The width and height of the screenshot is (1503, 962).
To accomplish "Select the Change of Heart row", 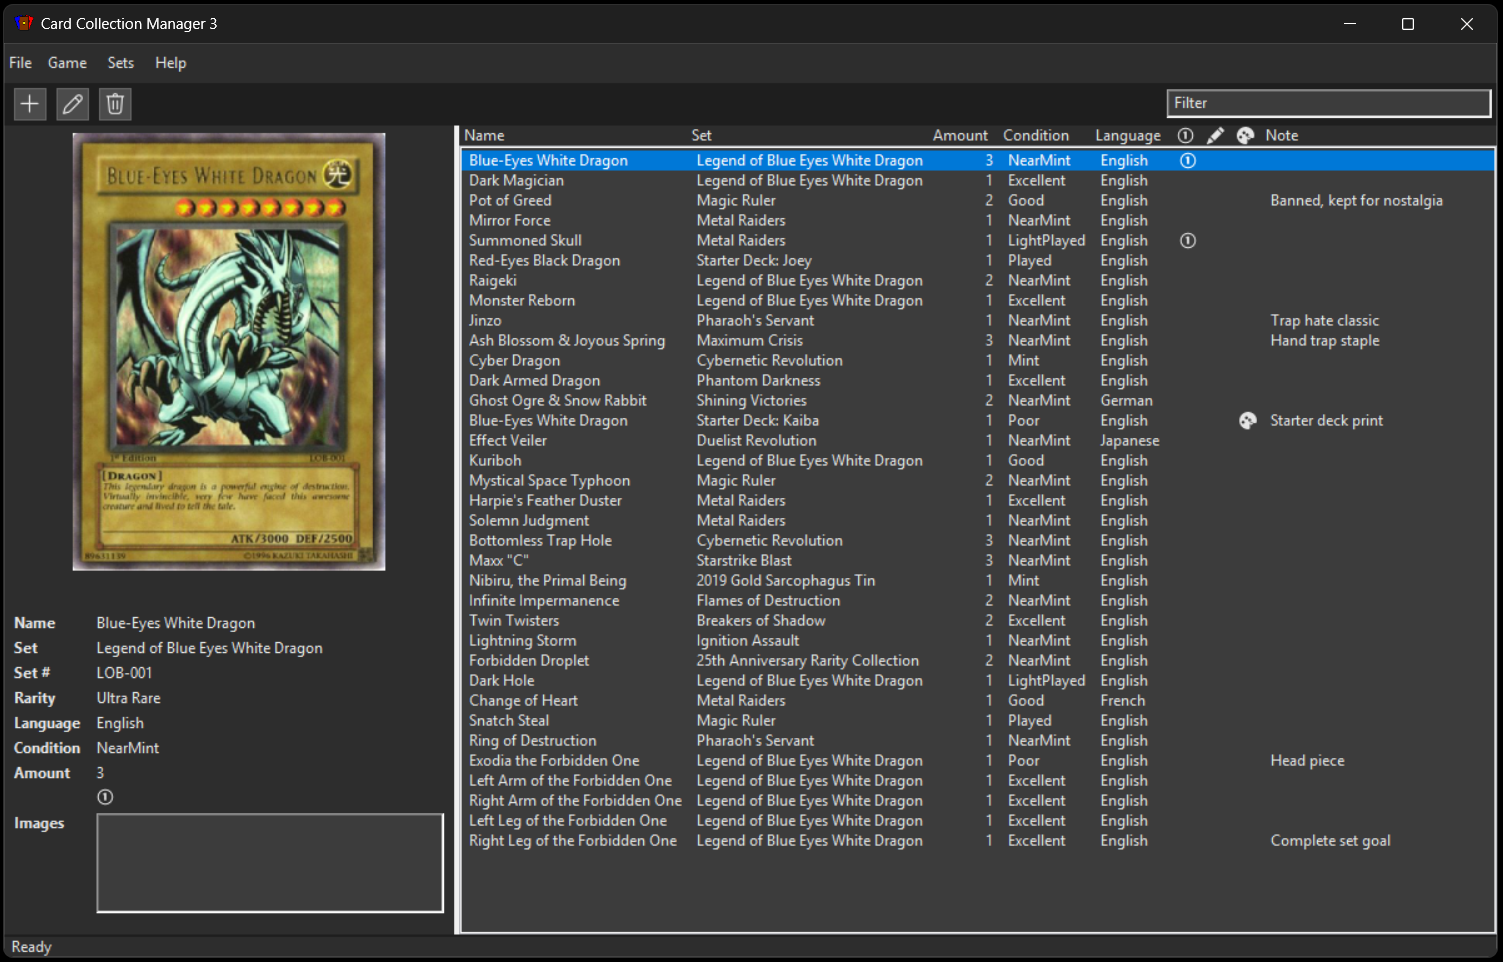I will click(x=978, y=700).
